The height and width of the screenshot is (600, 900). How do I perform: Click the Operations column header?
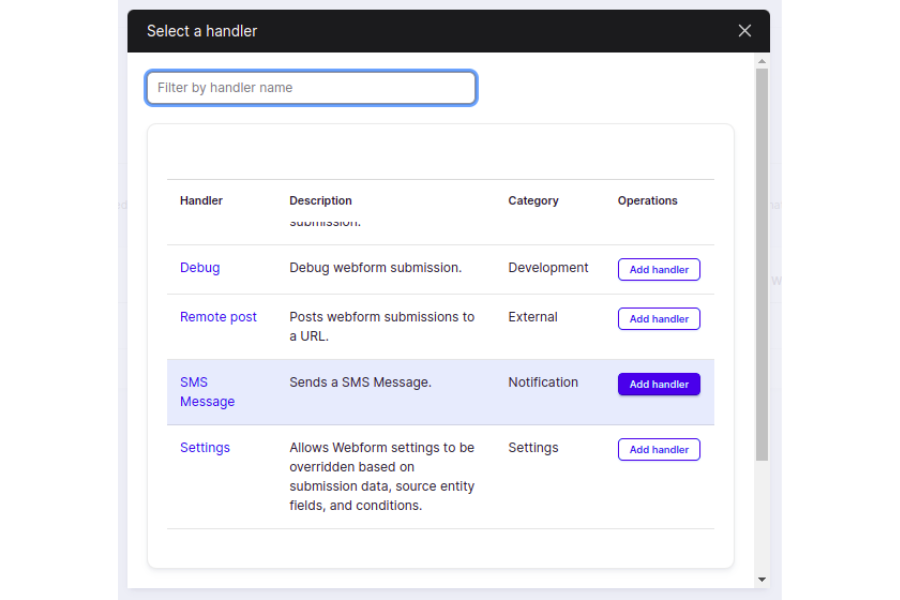pyautogui.click(x=647, y=201)
